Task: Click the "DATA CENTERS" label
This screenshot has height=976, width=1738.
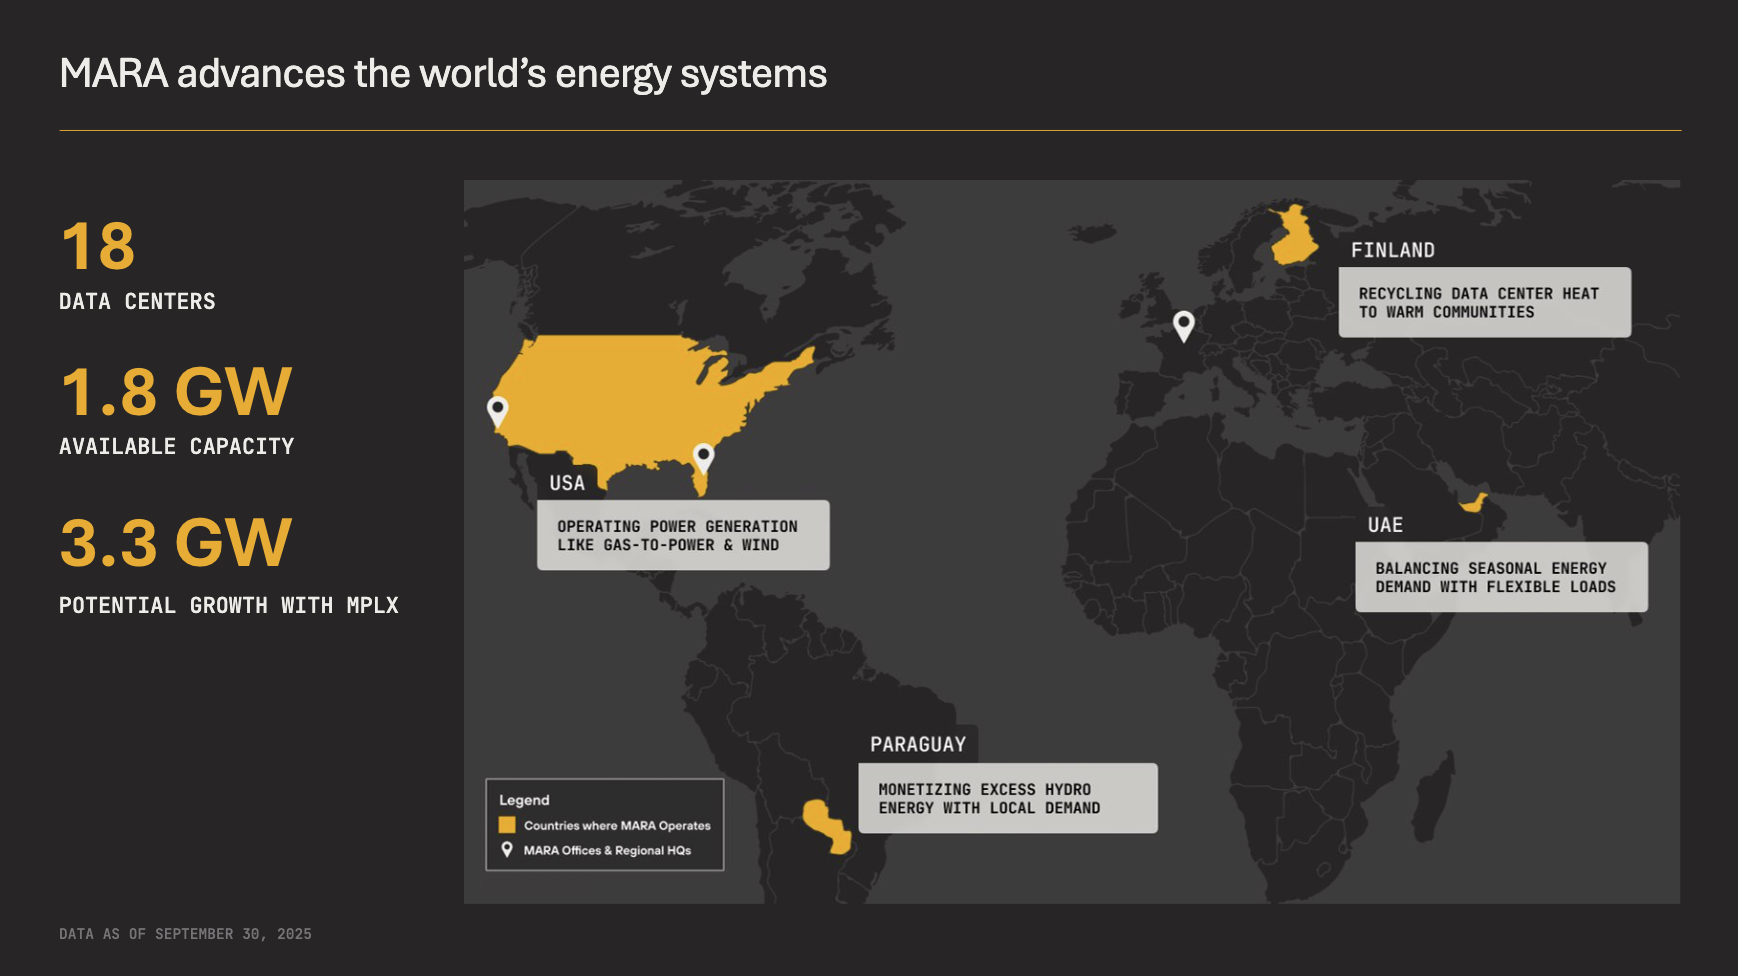Action: click(x=137, y=301)
